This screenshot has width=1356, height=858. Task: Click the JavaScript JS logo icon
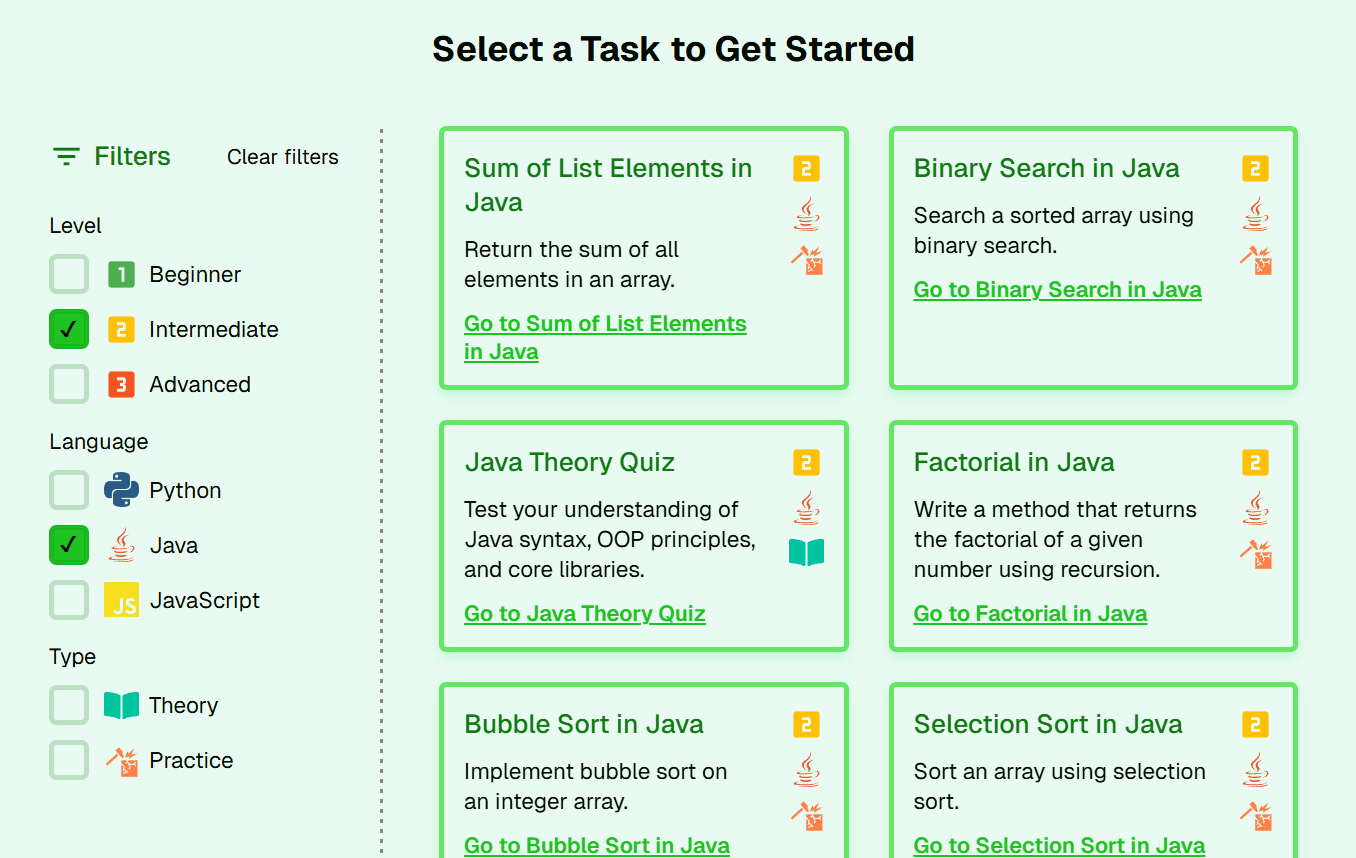coord(121,600)
